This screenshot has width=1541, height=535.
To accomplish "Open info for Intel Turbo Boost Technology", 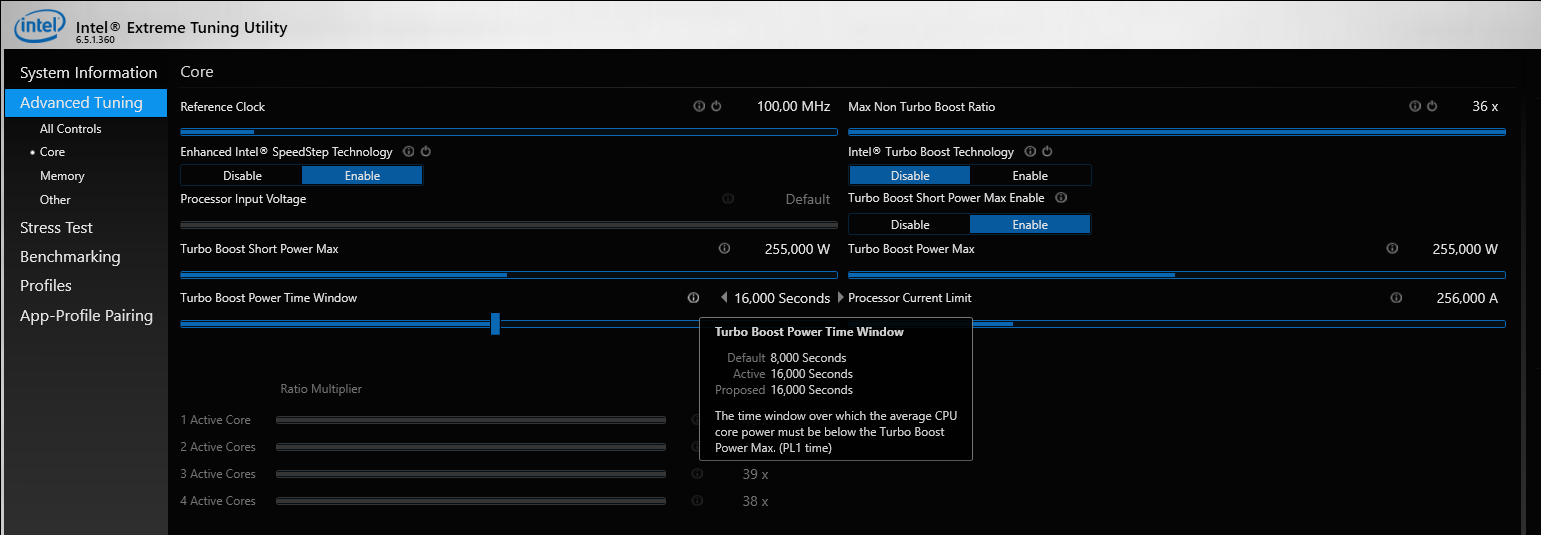I will (x=1030, y=152).
